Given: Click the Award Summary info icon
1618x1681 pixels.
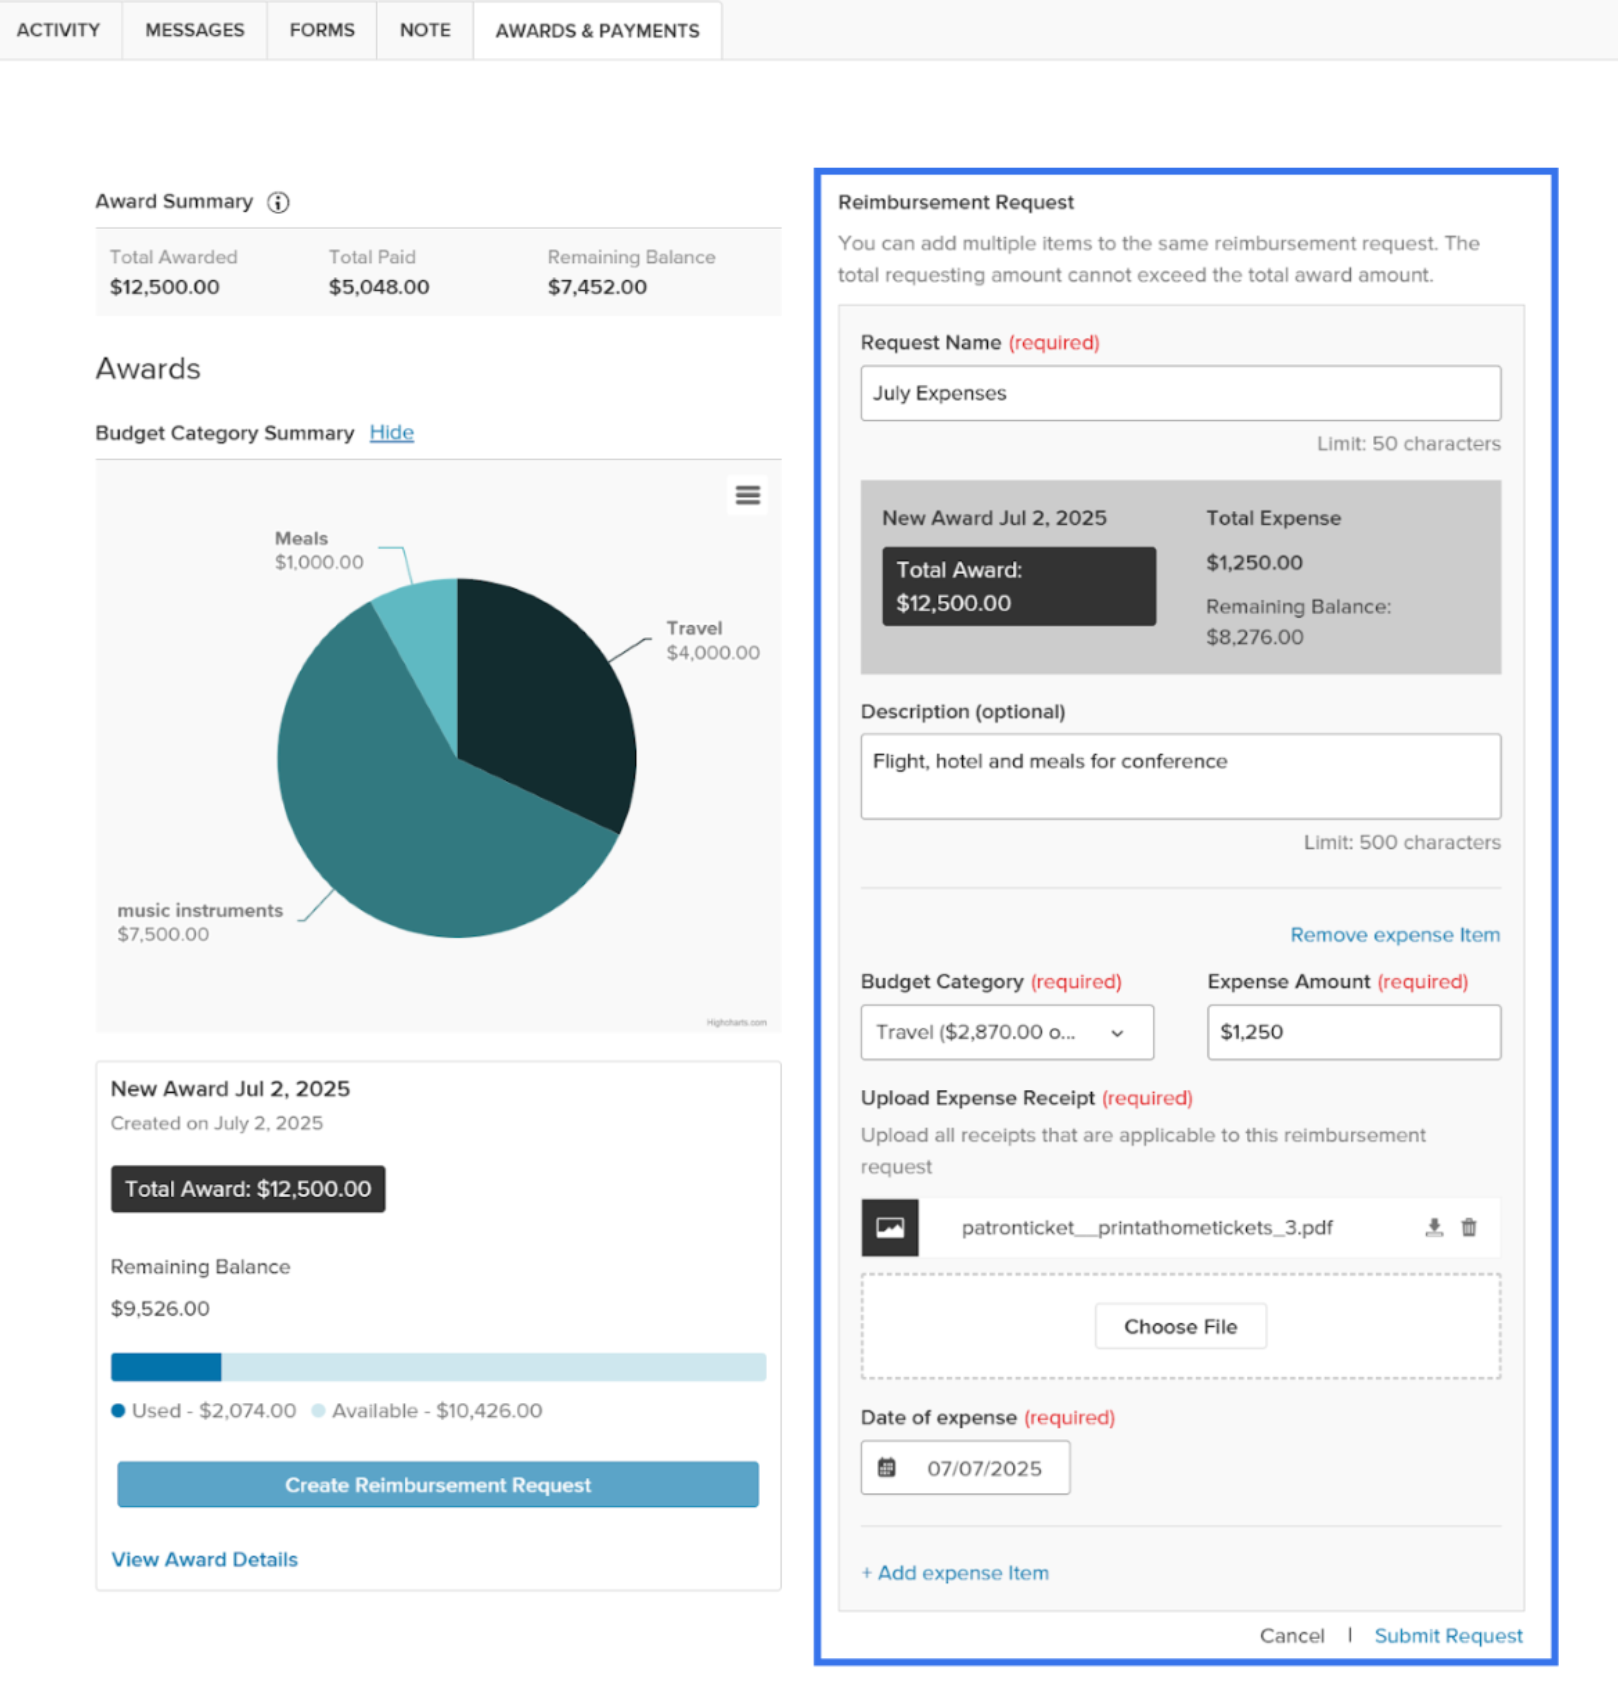Looking at the screenshot, I should pos(278,202).
